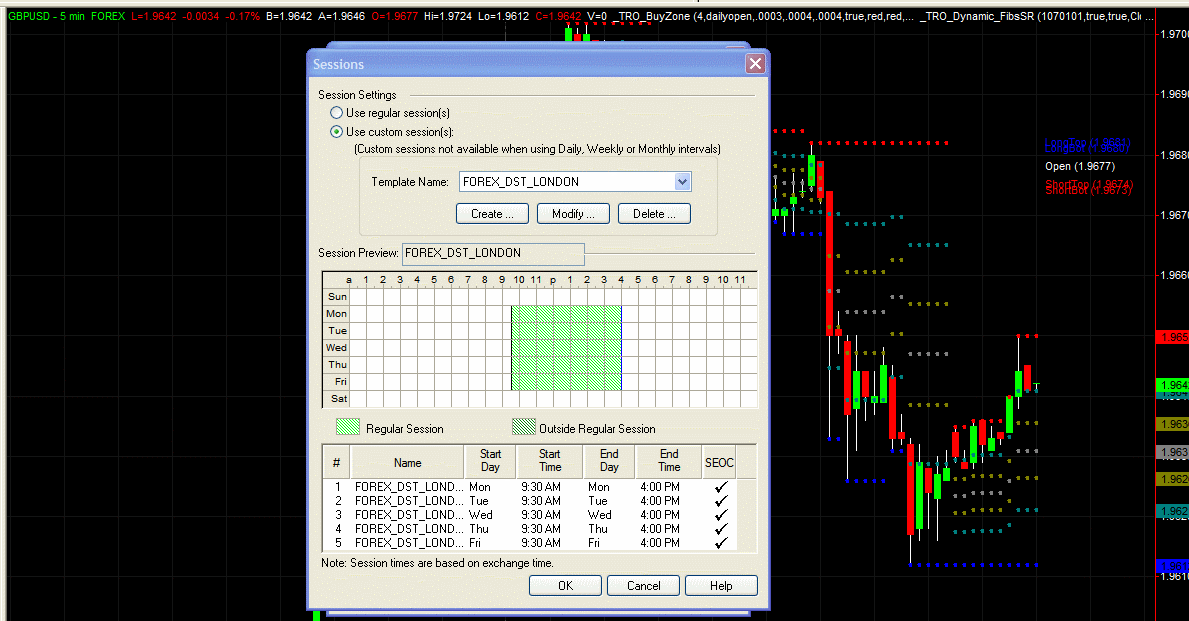Click the Lo=1.9612 value in chart header
Viewport: 1189px width, 621px height.
(x=504, y=16)
